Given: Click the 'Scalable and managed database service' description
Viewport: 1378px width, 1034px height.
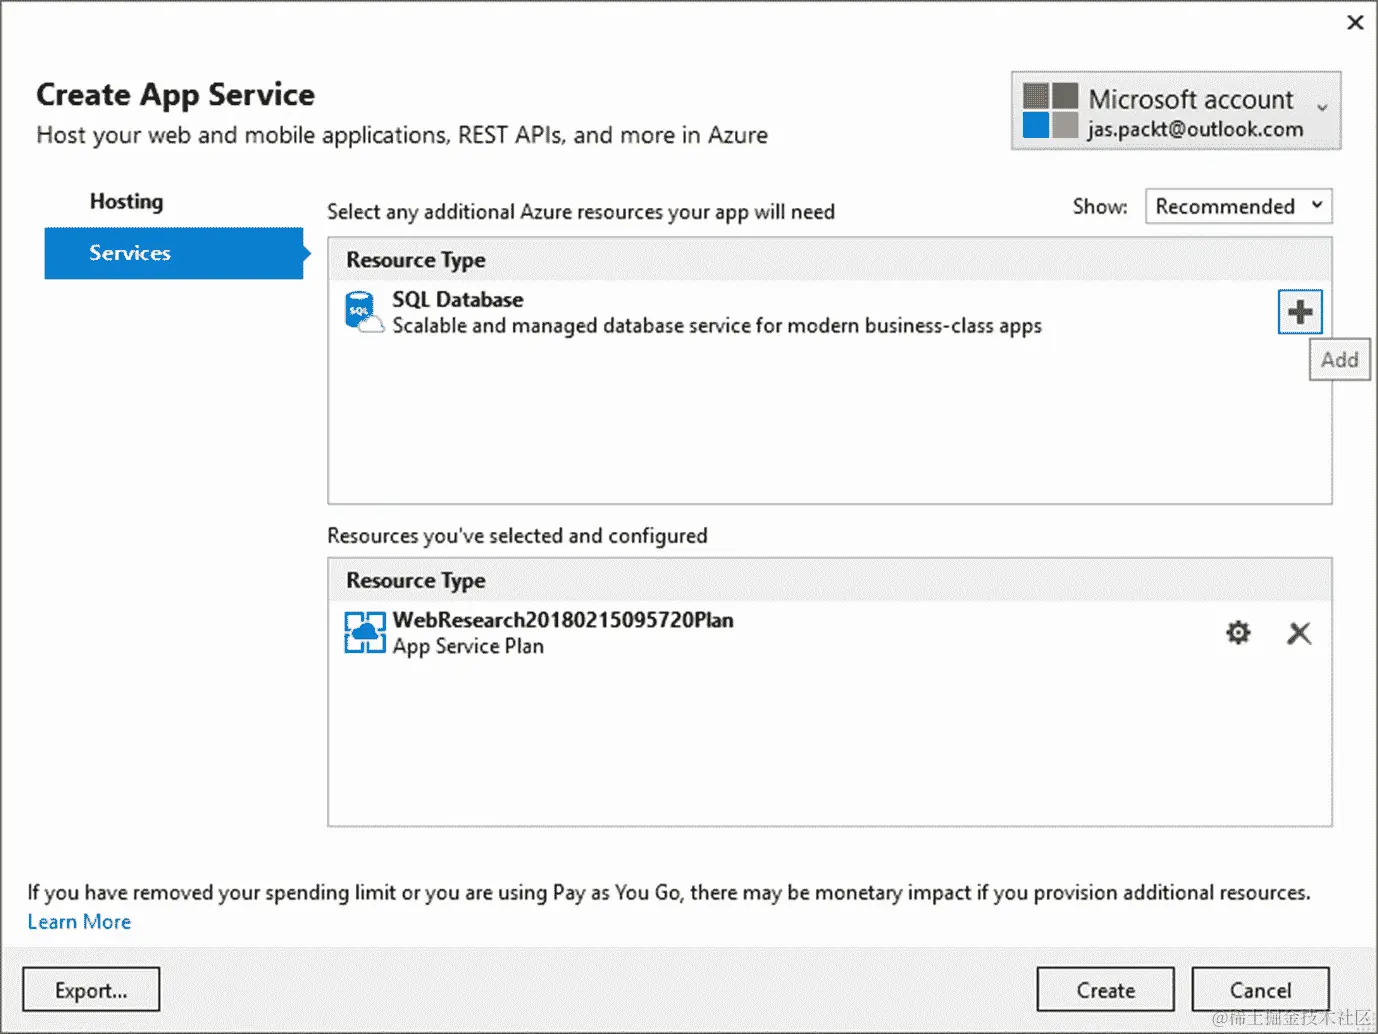Looking at the screenshot, I should coord(717,326).
